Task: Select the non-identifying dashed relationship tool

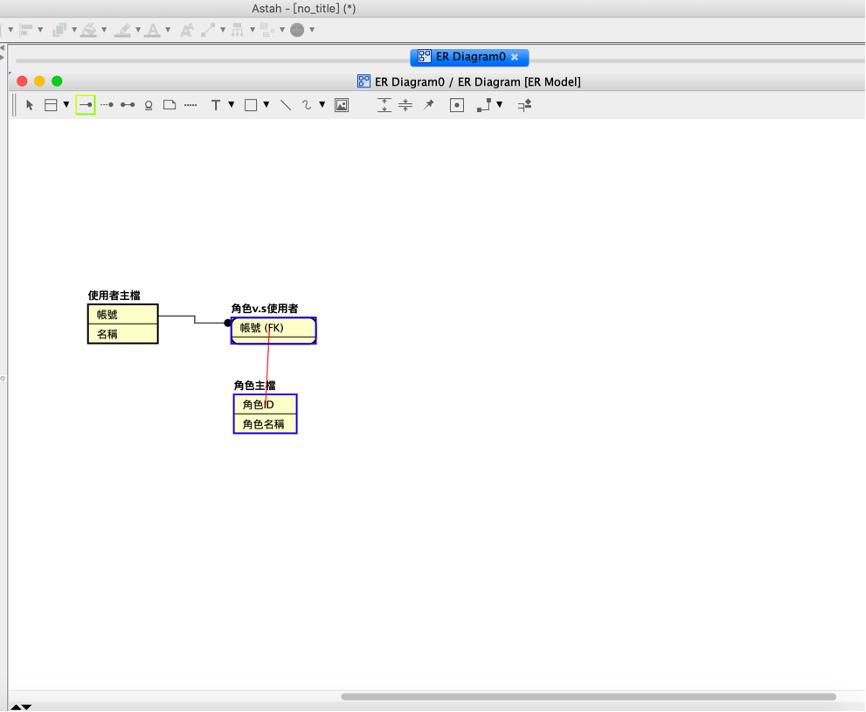Action: pos(107,105)
